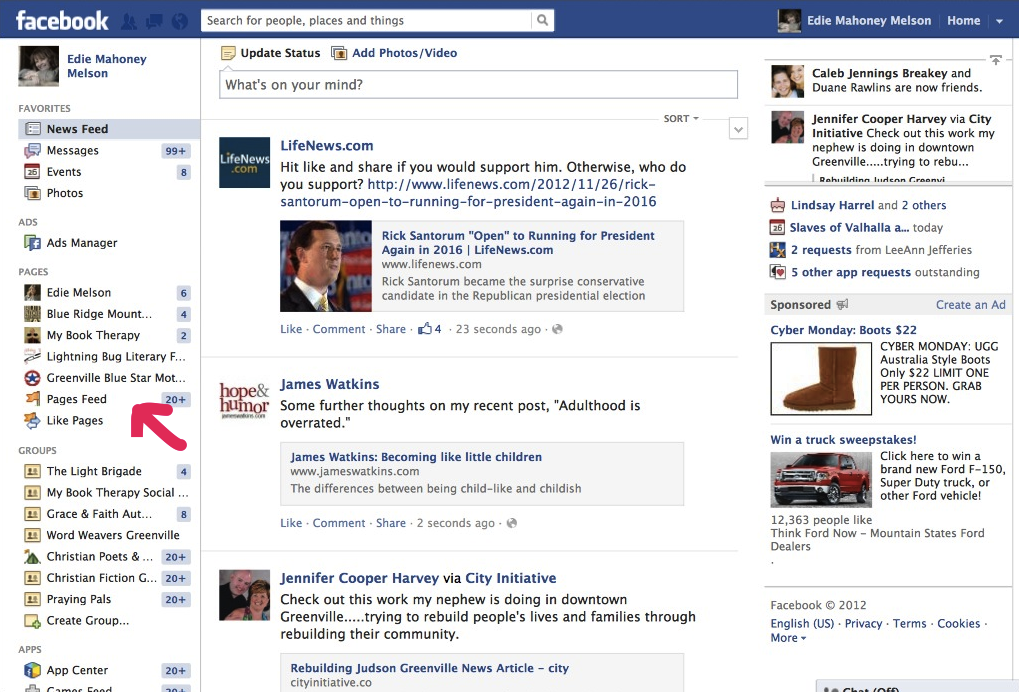Viewport: 1019px width, 692px height.
Task: Open messages icon in top bar
Action: tap(155, 21)
